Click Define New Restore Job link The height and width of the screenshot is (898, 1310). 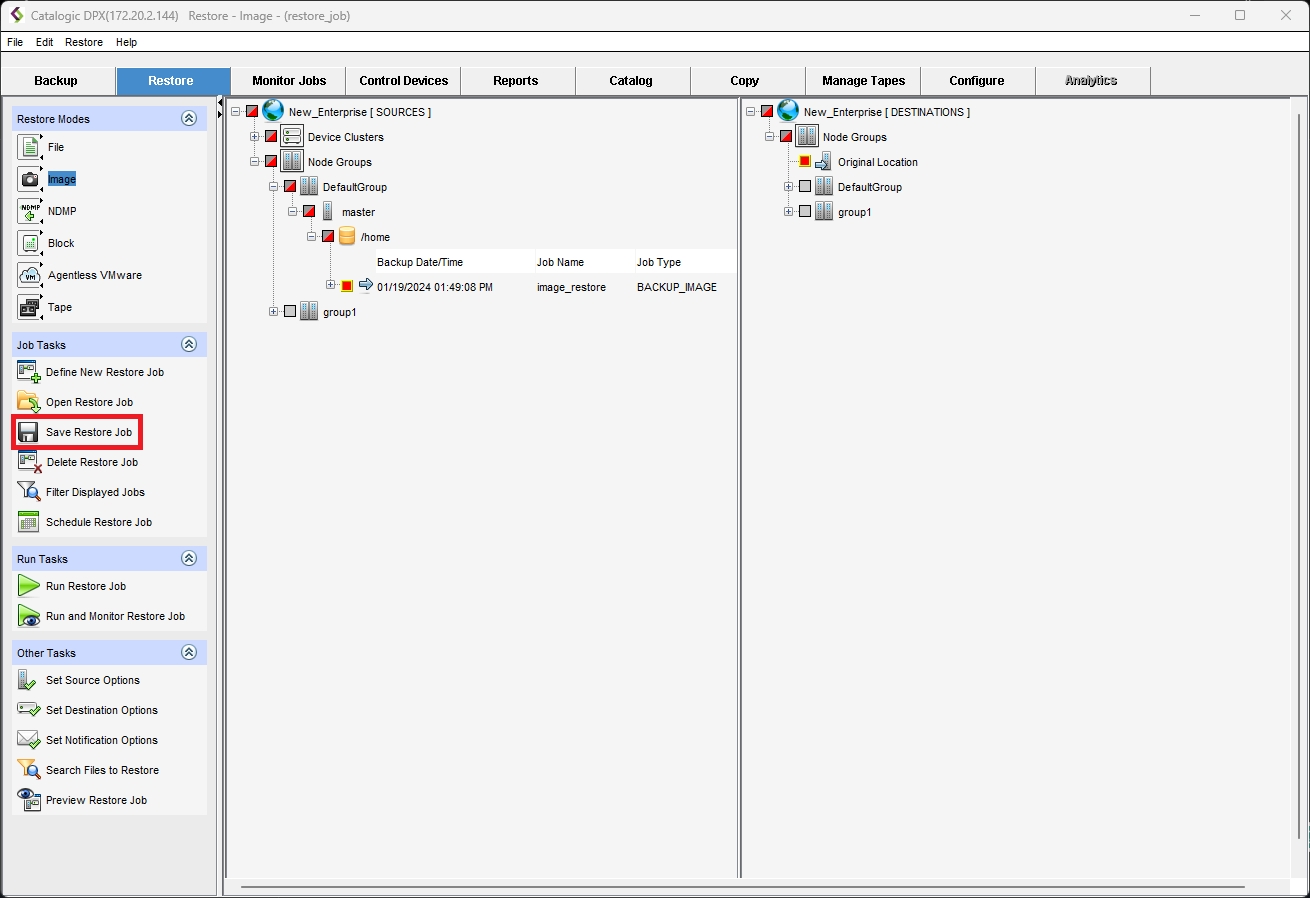pos(104,372)
